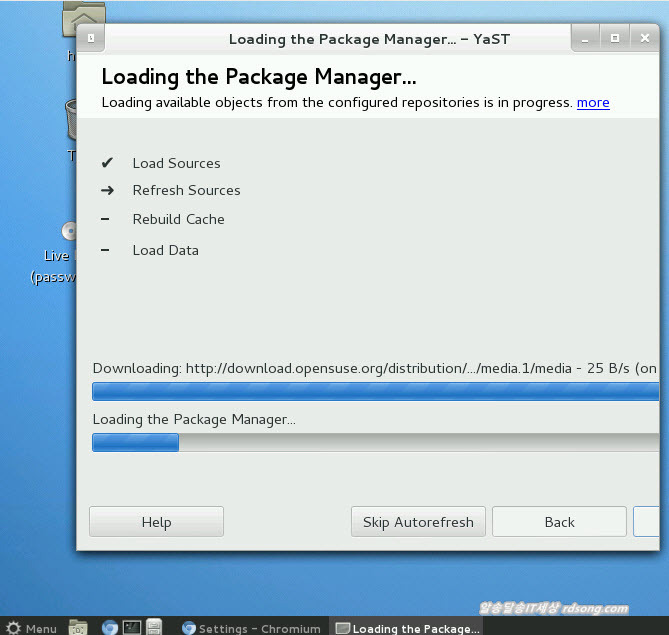The image size is (669, 635).
Task: Click the Load Sources checkmark step
Action: click(x=176, y=163)
